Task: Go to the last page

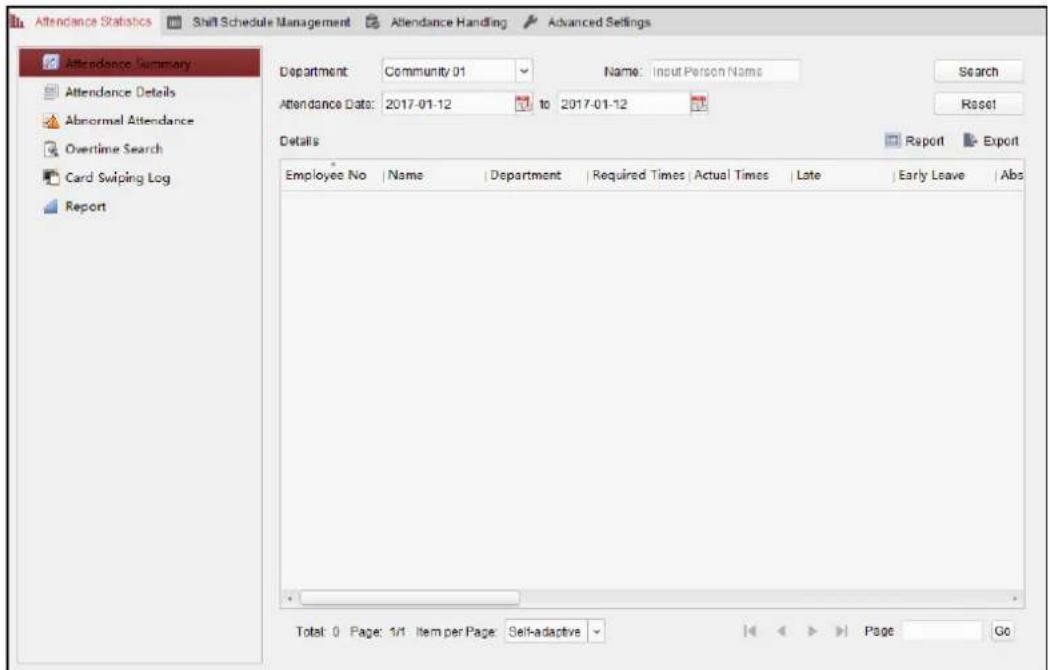Action: coord(842,631)
